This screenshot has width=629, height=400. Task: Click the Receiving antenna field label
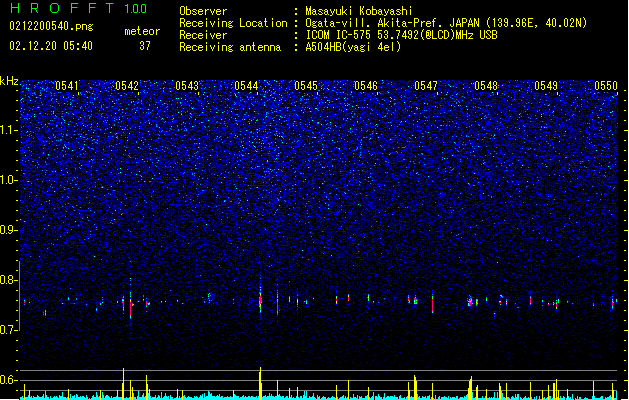point(230,47)
